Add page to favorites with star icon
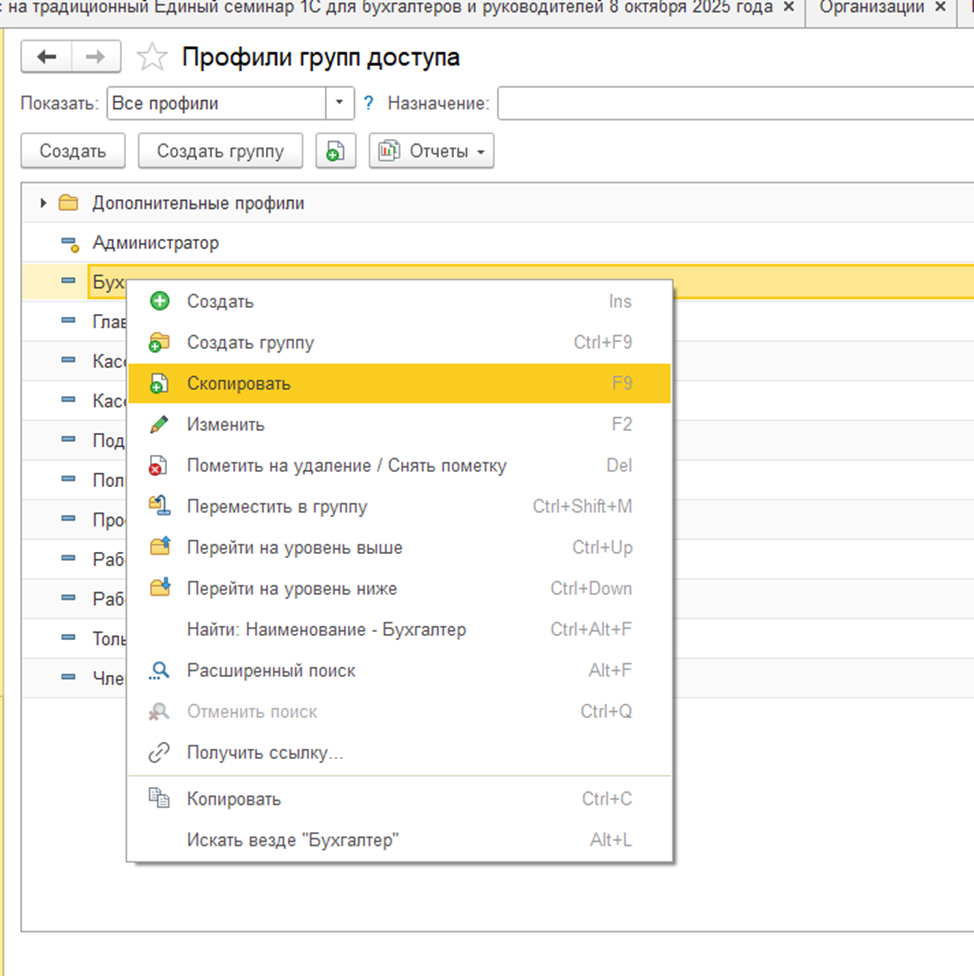The image size is (974, 976). coord(152,57)
